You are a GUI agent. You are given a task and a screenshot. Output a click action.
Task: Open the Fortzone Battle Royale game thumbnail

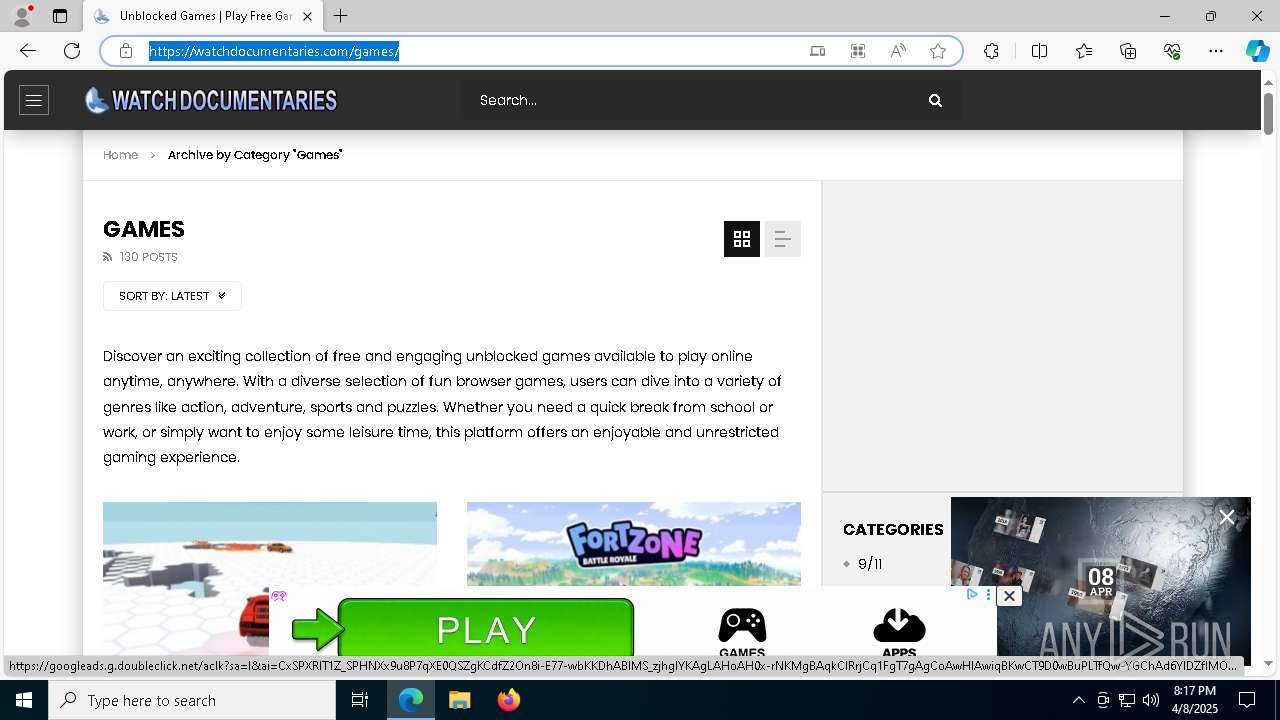pyautogui.click(x=634, y=544)
